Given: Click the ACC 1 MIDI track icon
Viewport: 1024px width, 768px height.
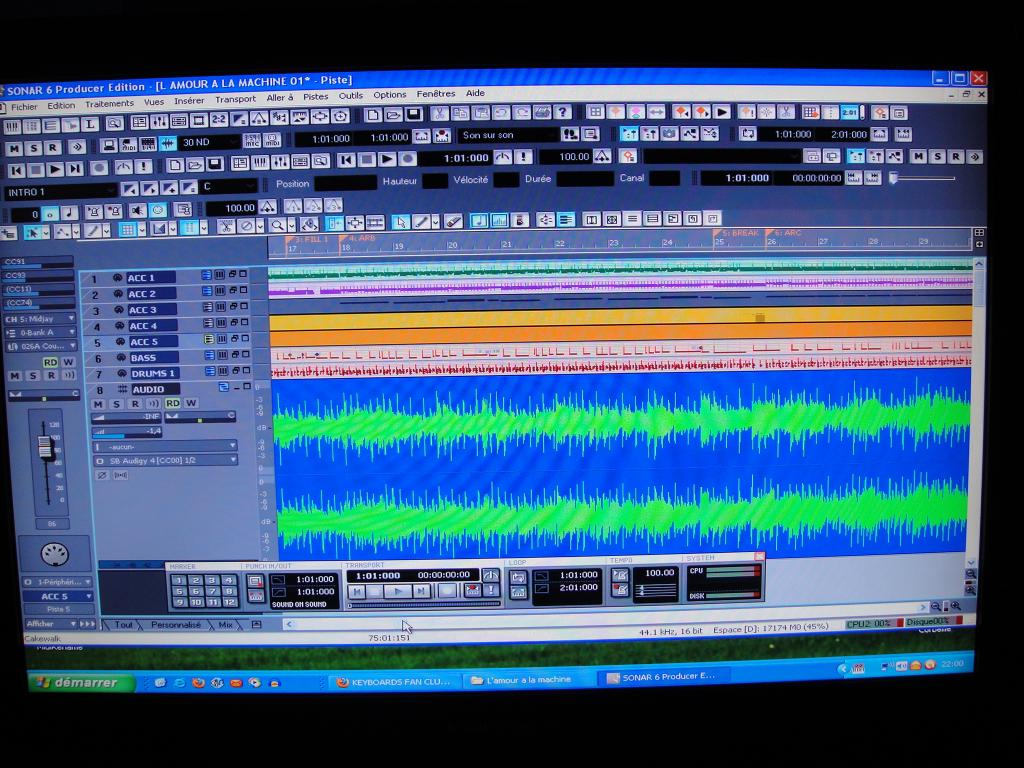Looking at the screenshot, I should (x=118, y=278).
